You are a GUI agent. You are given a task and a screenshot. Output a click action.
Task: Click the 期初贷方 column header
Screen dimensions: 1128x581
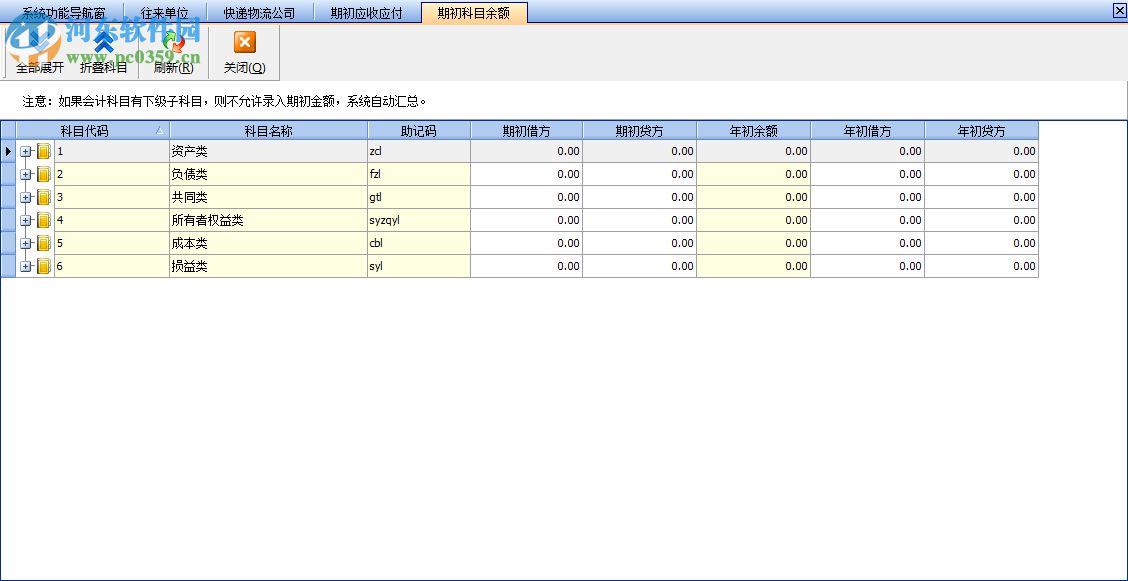[x=640, y=131]
